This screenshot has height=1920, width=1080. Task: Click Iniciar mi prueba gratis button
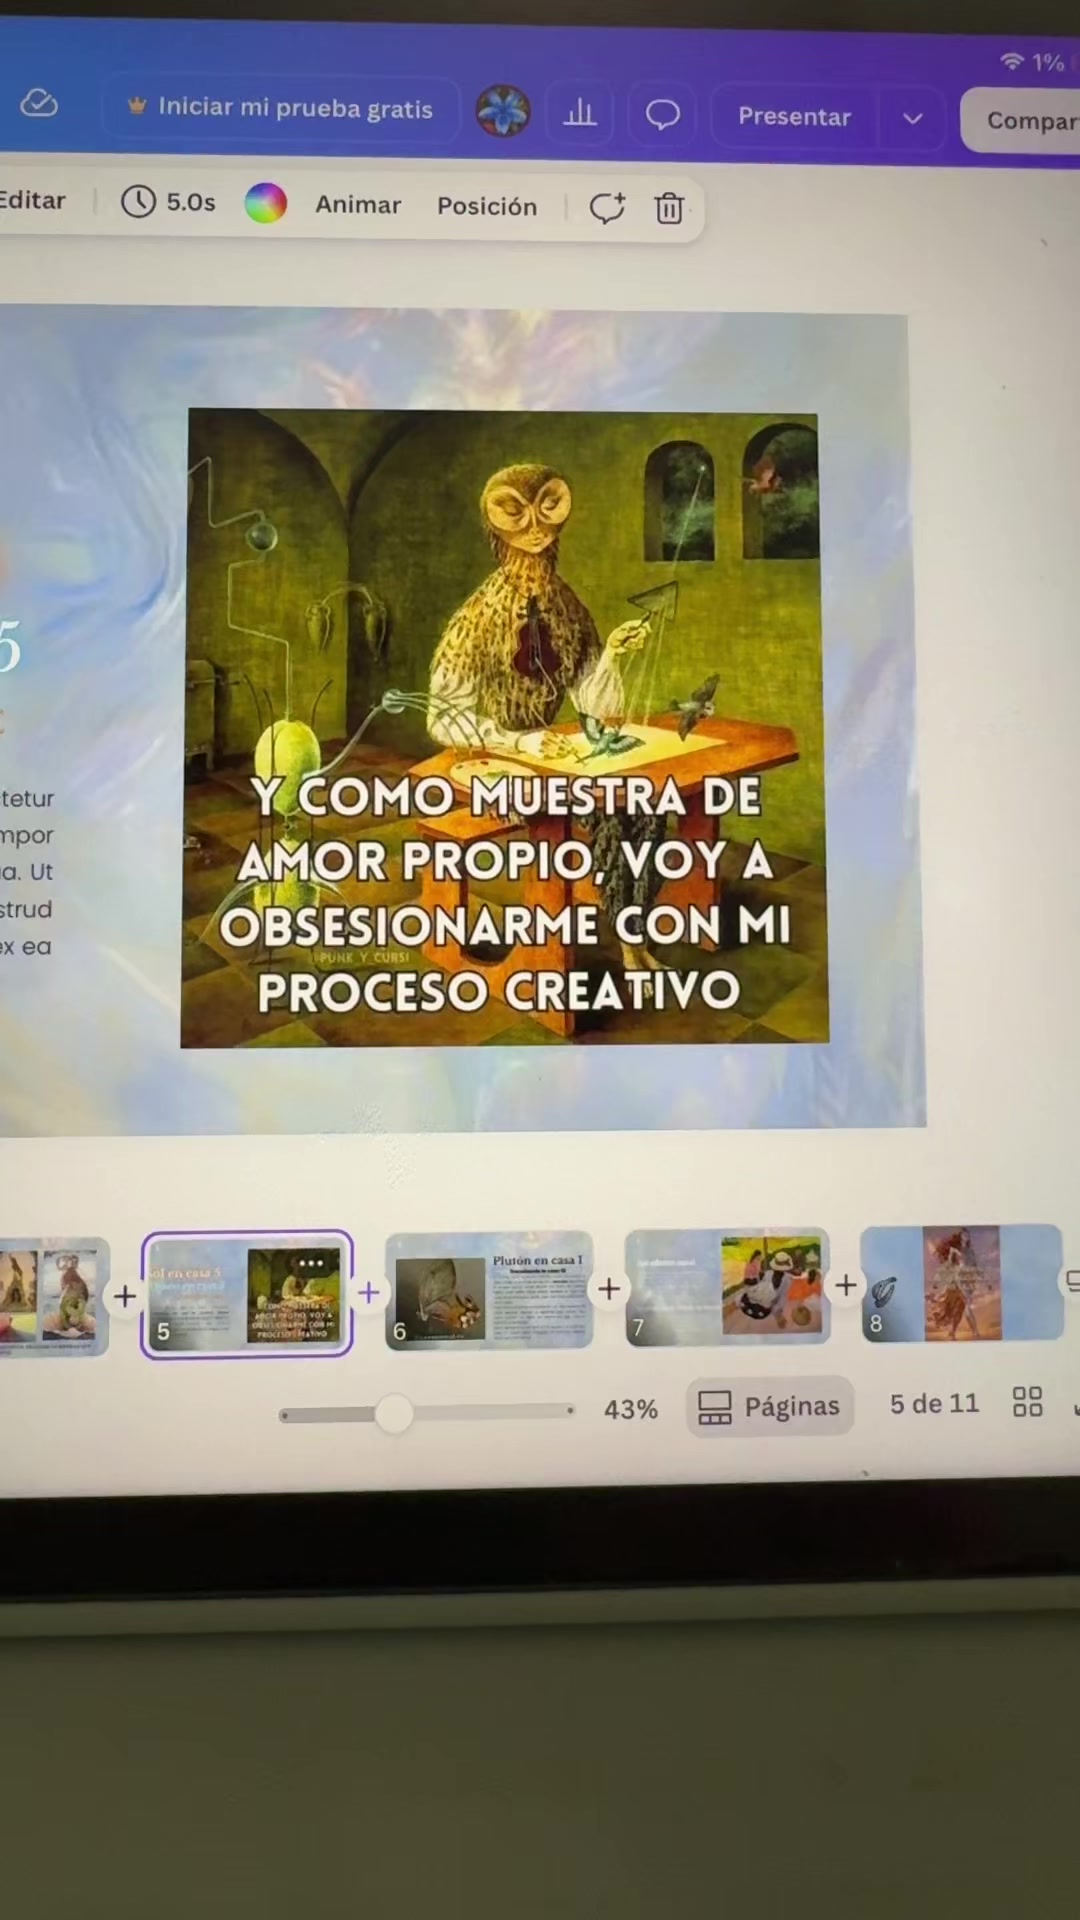[280, 108]
